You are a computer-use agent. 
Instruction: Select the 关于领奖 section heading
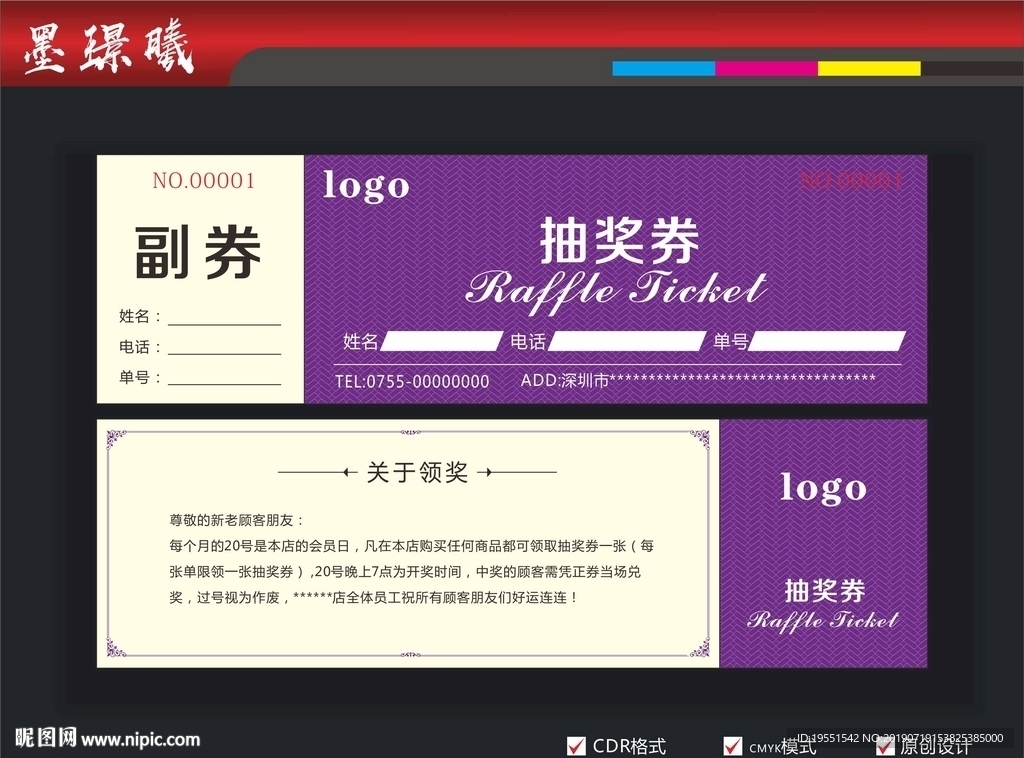[x=416, y=471]
